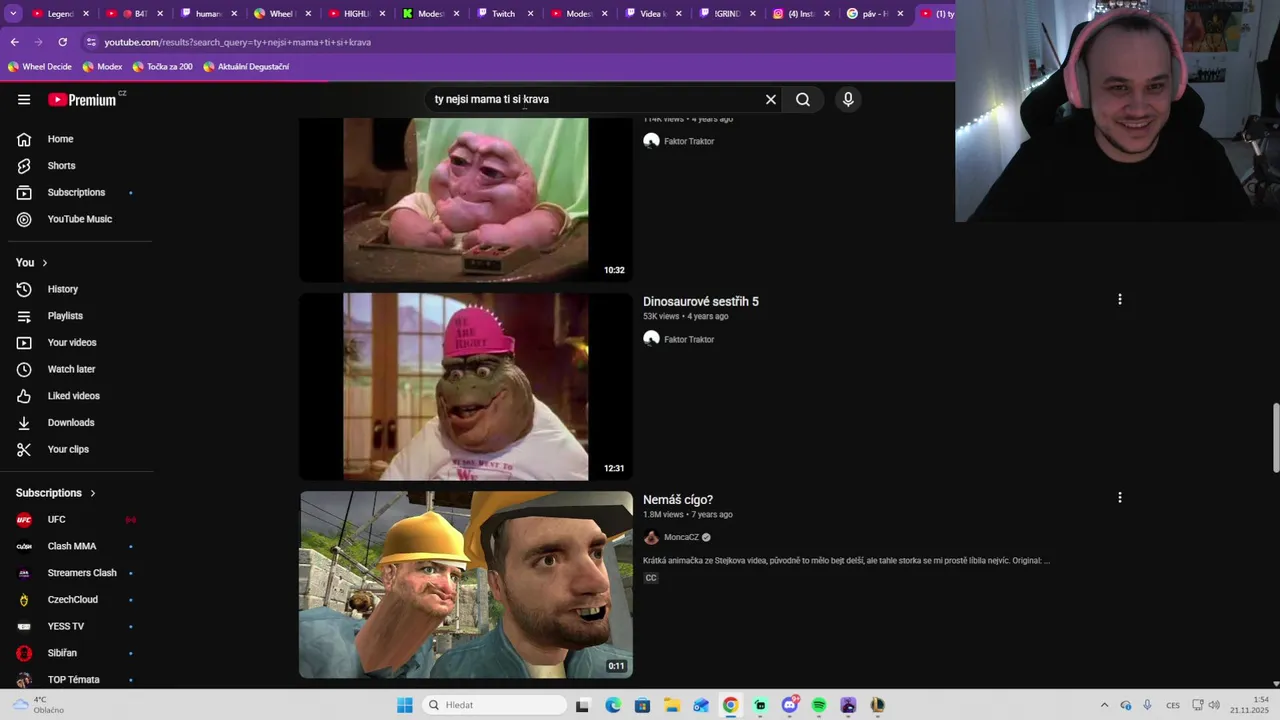This screenshot has width=1280, height=720.
Task: Click the Liked videos thumbs-up icon
Action: pyautogui.click(x=24, y=396)
